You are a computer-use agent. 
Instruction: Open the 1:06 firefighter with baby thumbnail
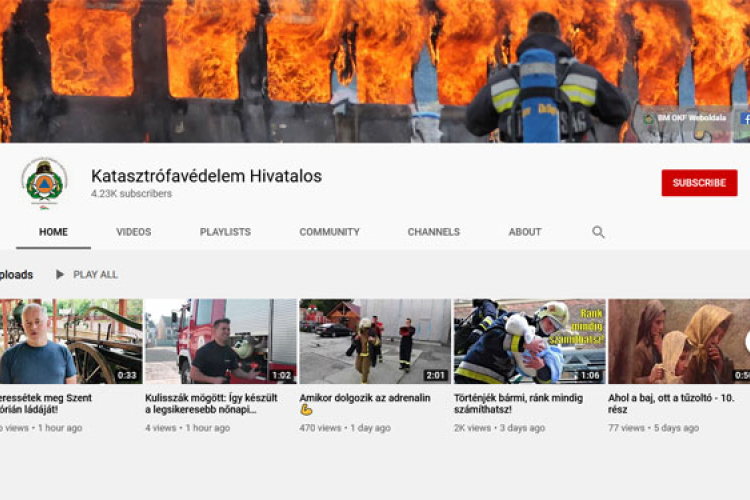pos(529,341)
